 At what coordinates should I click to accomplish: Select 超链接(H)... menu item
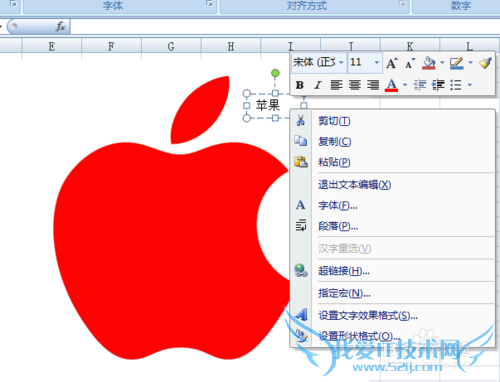(x=393, y=271)
